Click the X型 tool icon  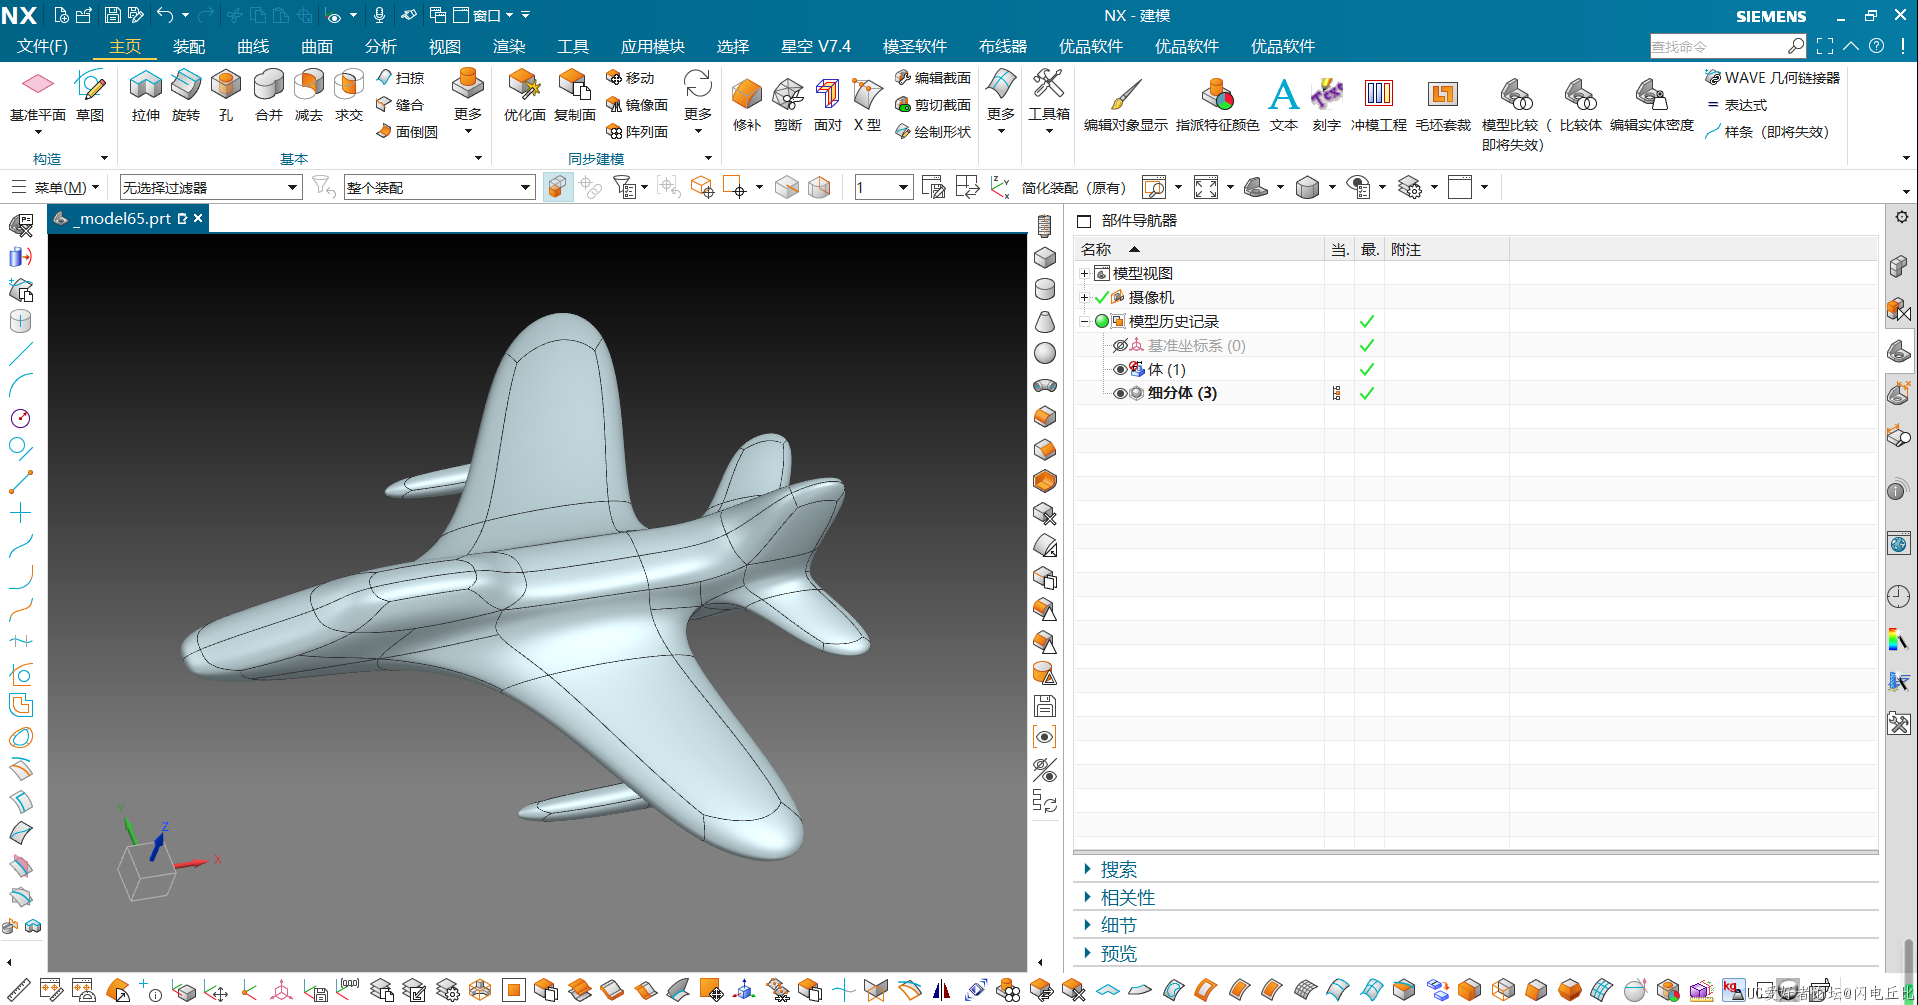point(867,105)
